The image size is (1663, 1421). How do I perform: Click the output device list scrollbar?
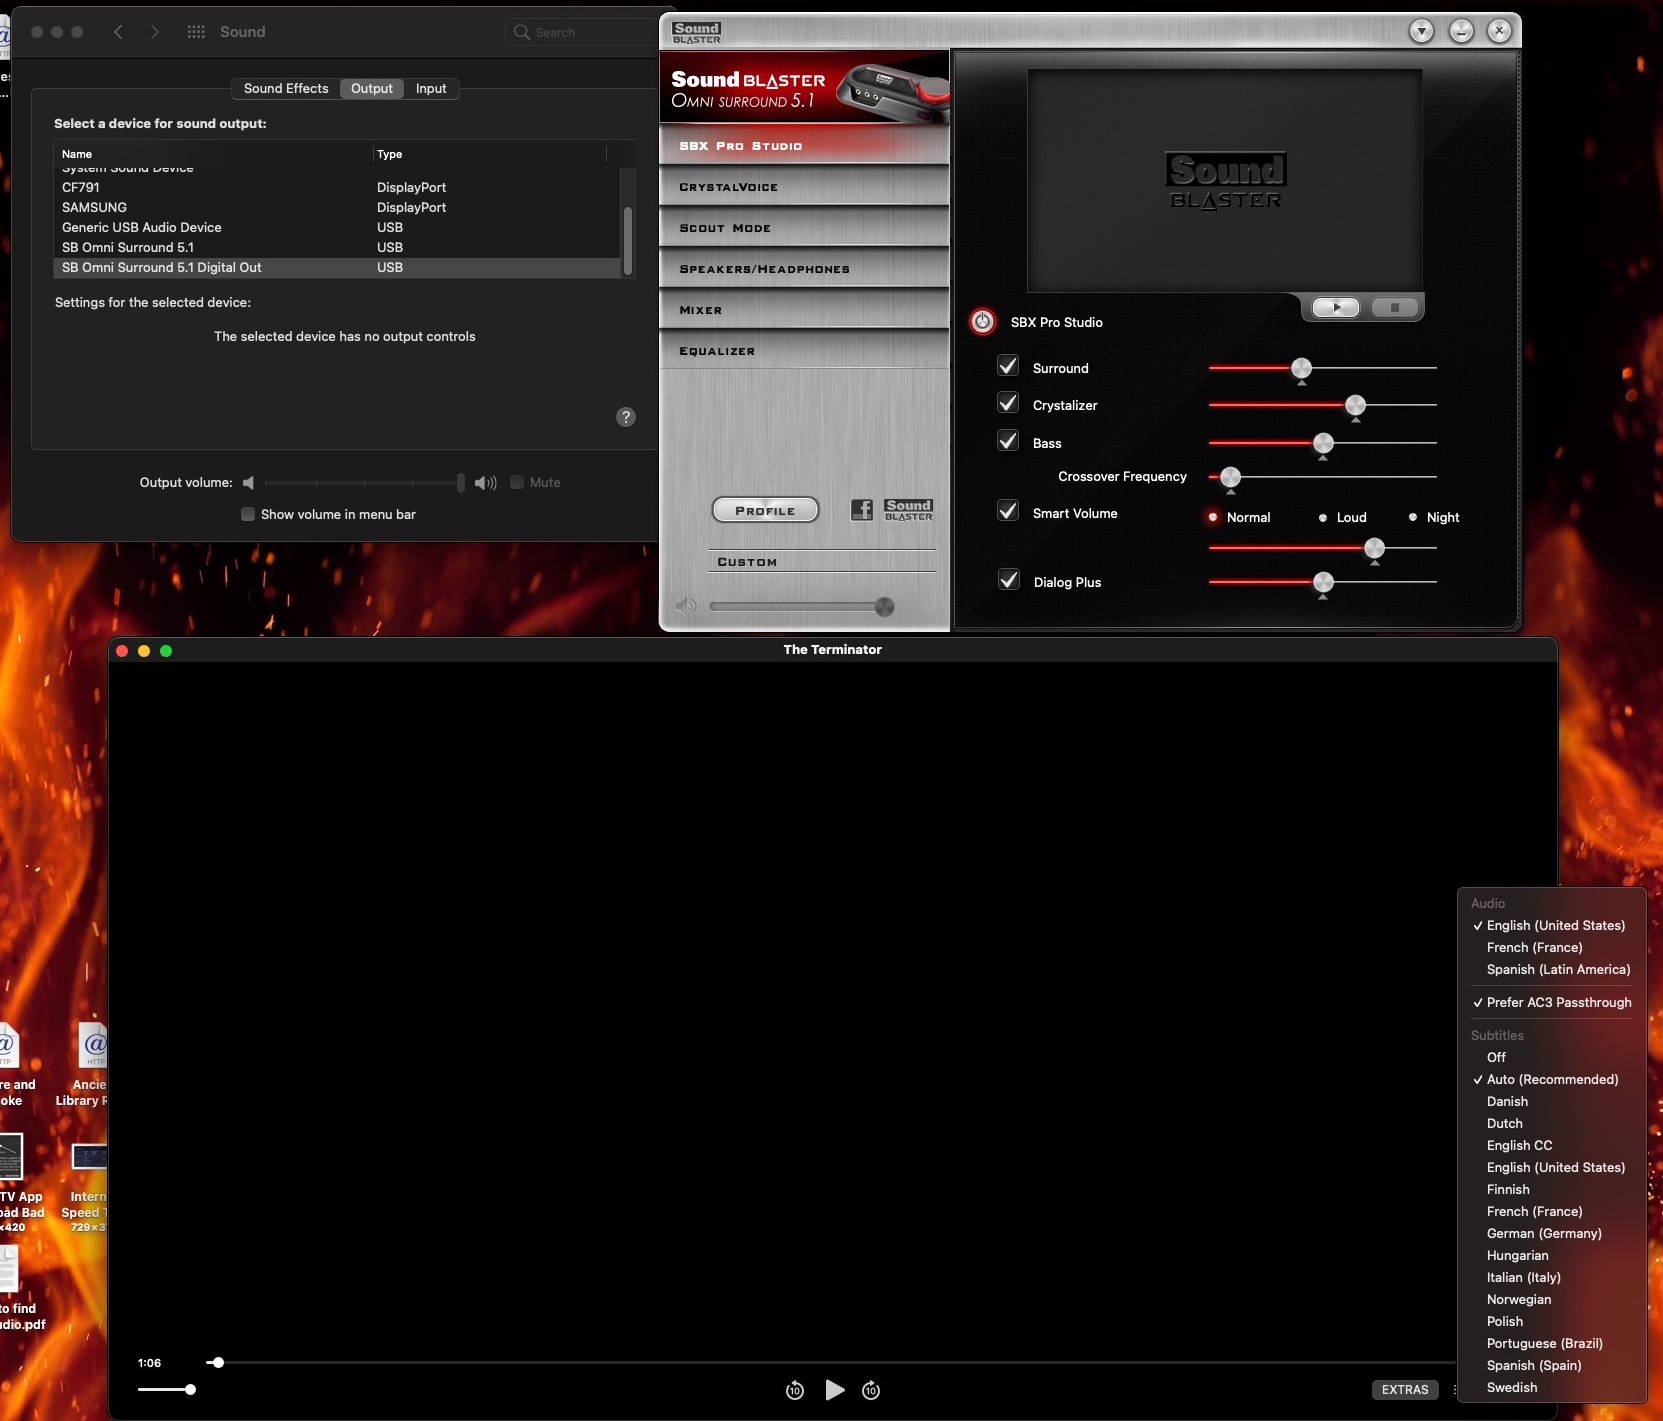click(628, 240)
